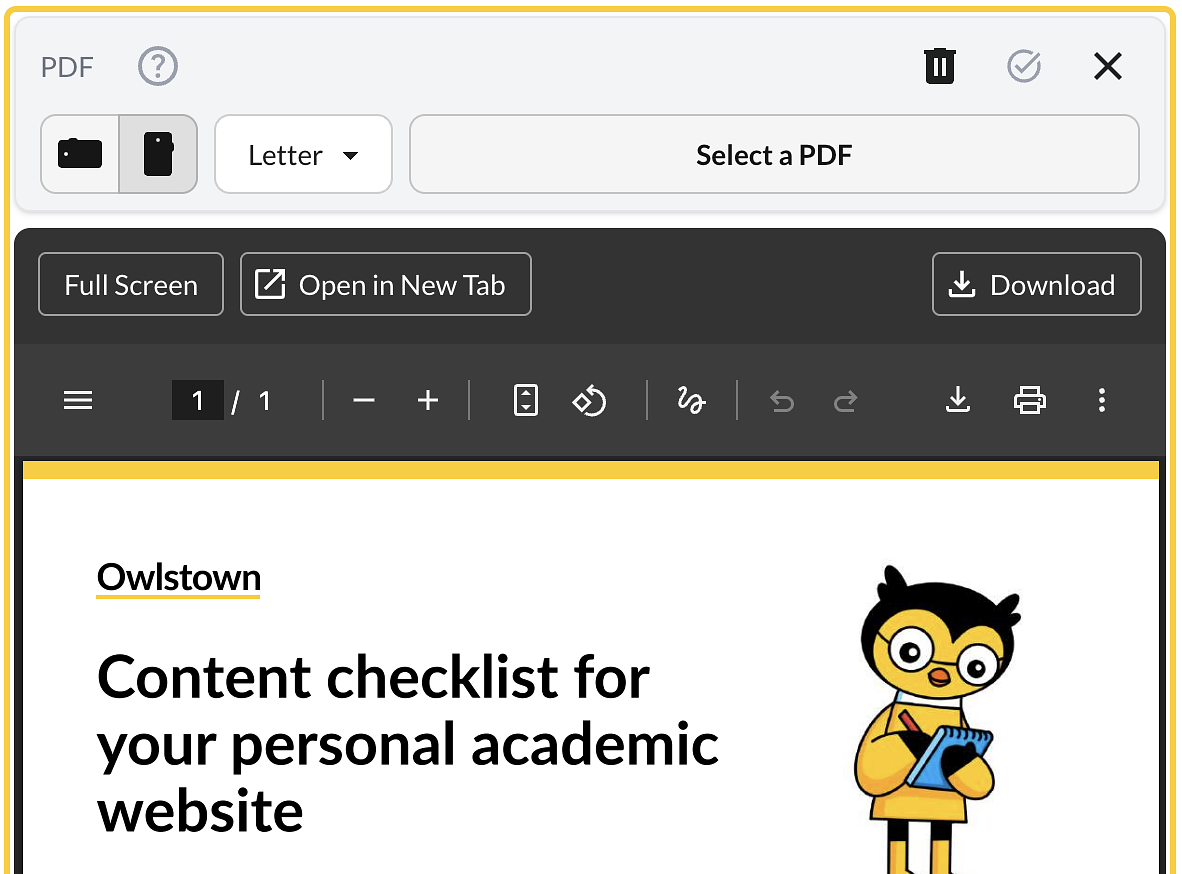This screenshot has height=874, width=1182.
Task: Click the help question mark icon
Action: click(157, 67)
